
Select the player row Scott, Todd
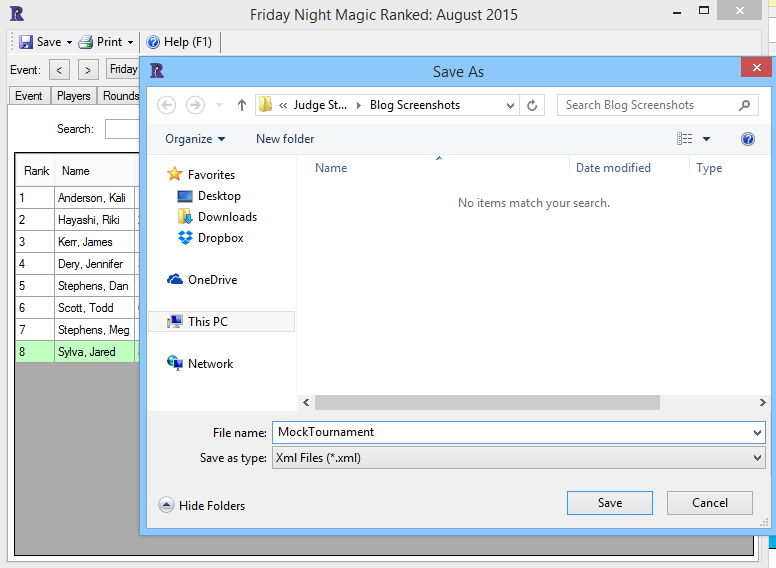(77, 308)
